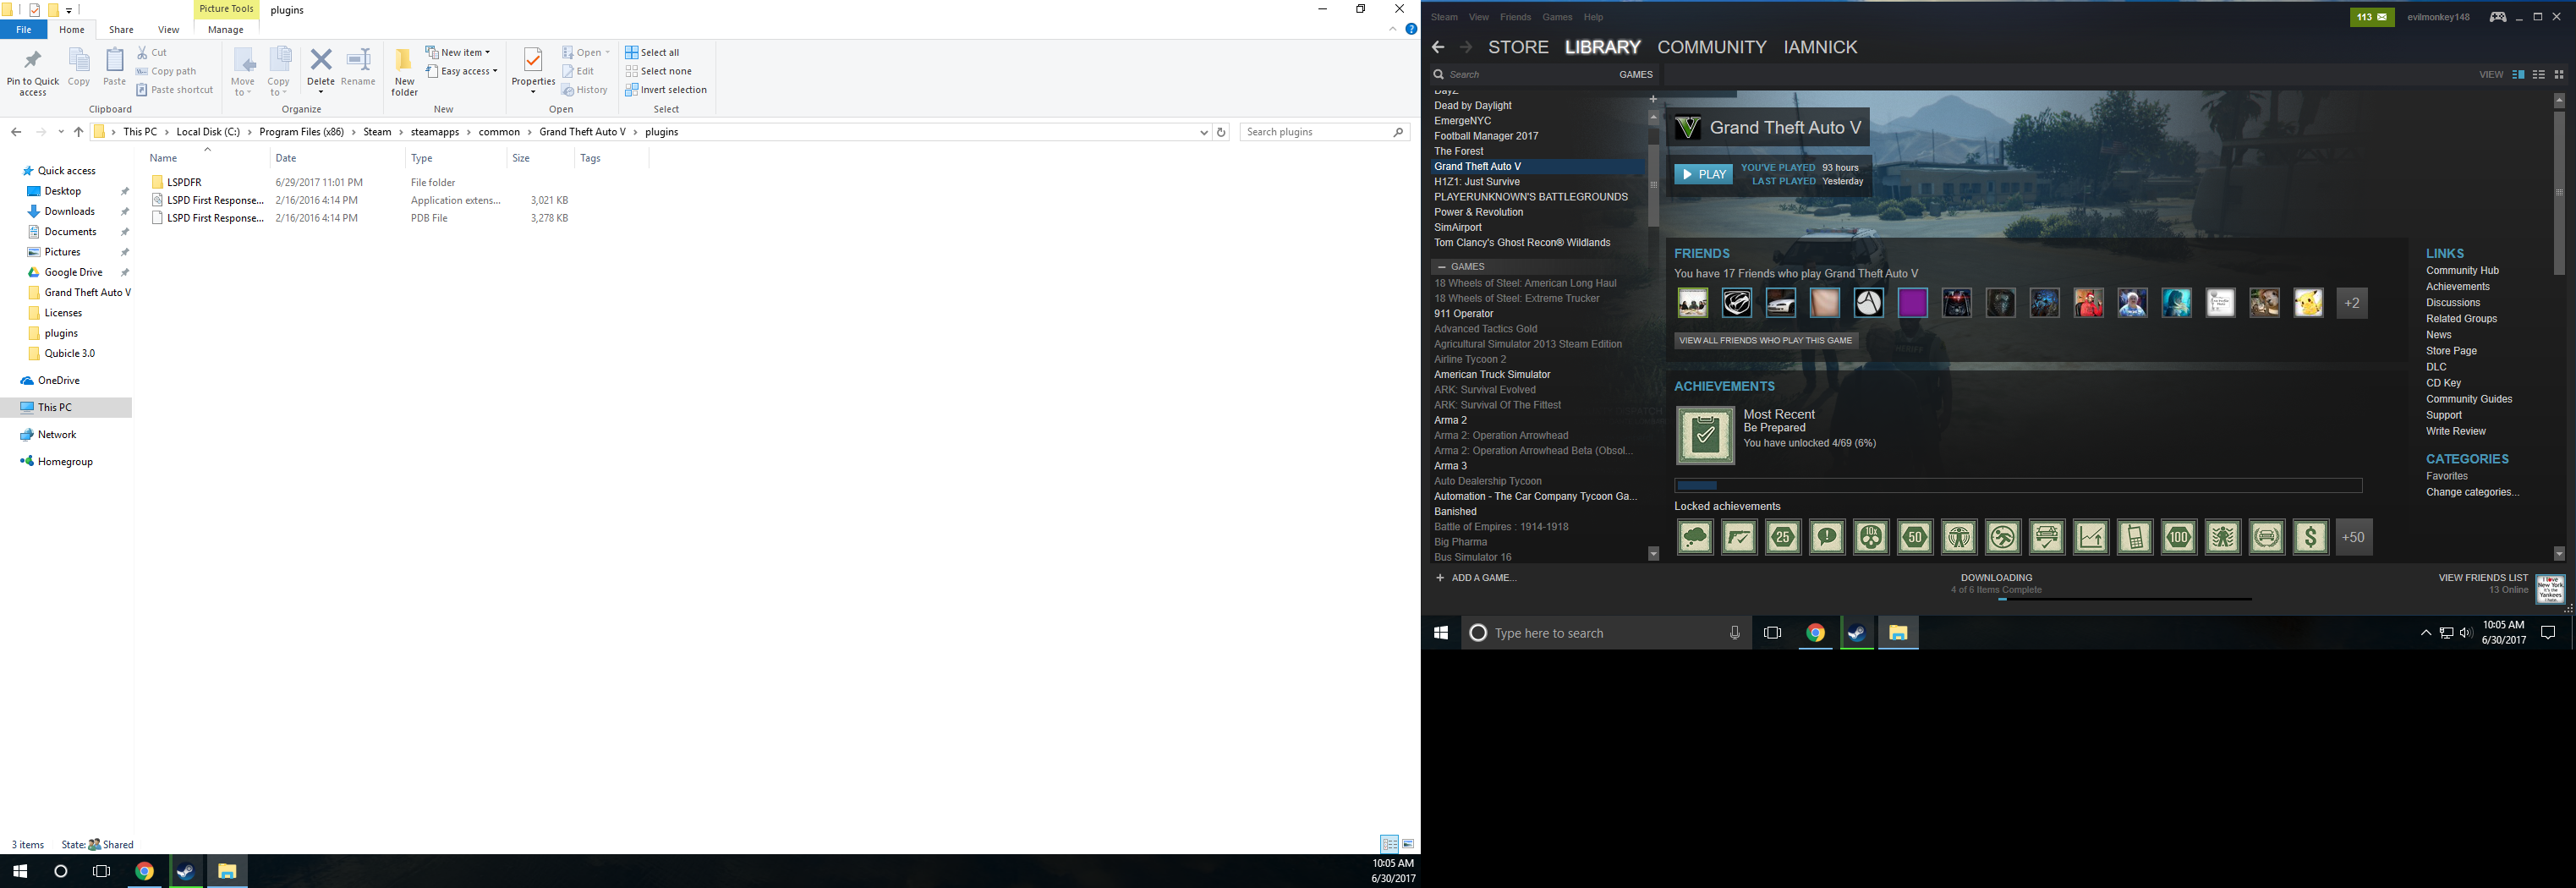Viewport: 2576px width, 888px height.
Task: Click the achievements progress bar
Action: click(x=2018, y=485)
